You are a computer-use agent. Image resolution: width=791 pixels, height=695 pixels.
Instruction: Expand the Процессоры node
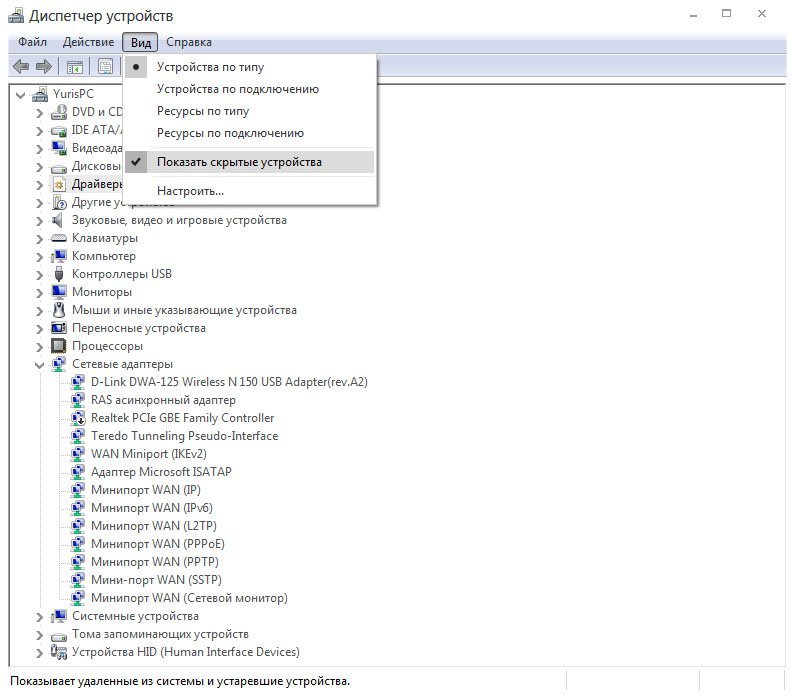(39, 347)
